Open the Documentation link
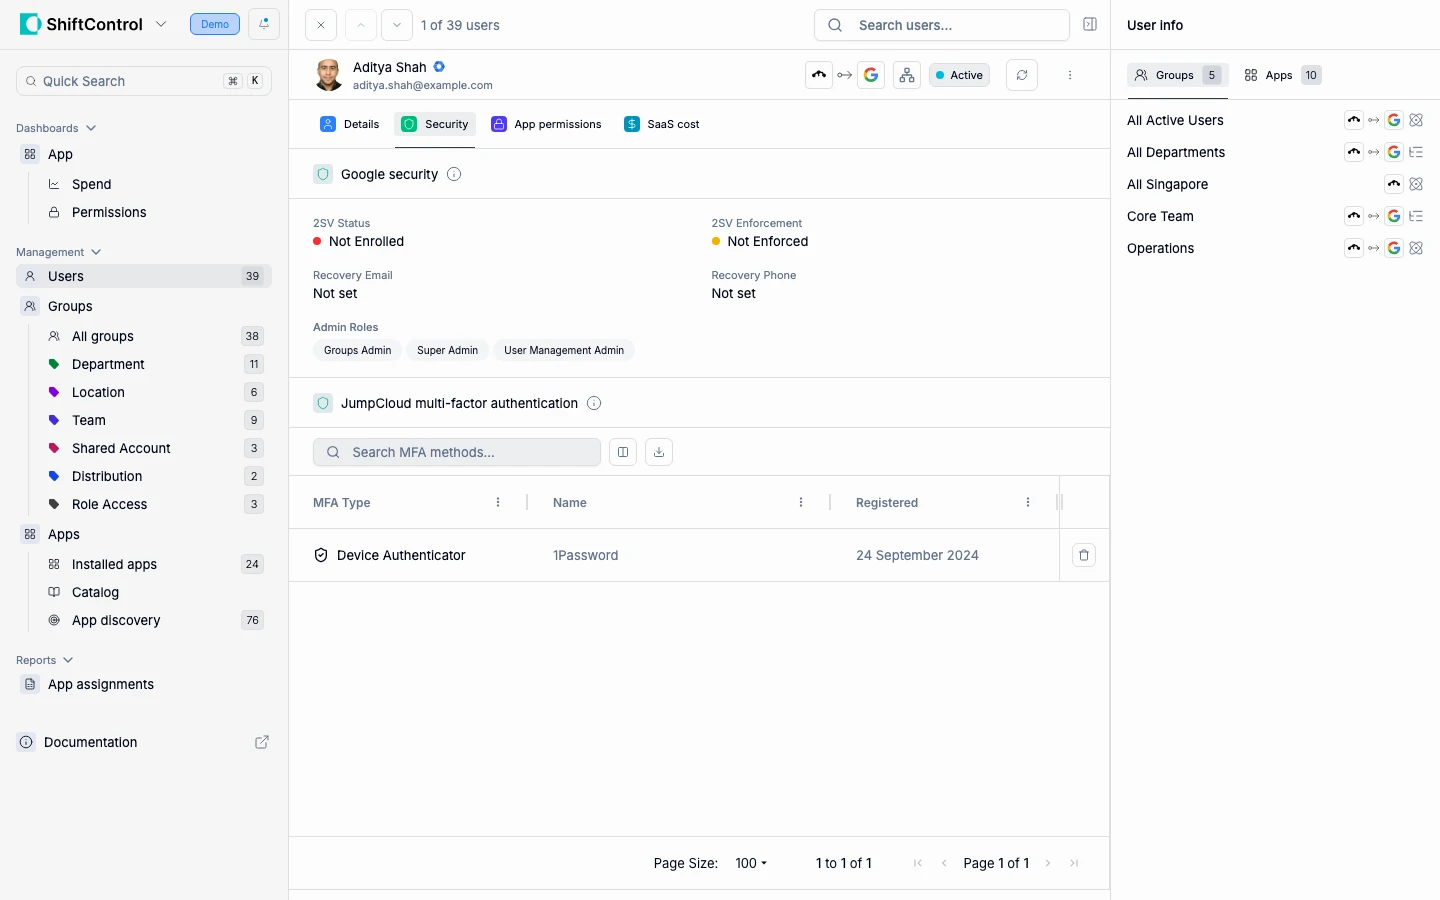The width and height of the screenshot is (1440, 900). (x=90, y=742)
